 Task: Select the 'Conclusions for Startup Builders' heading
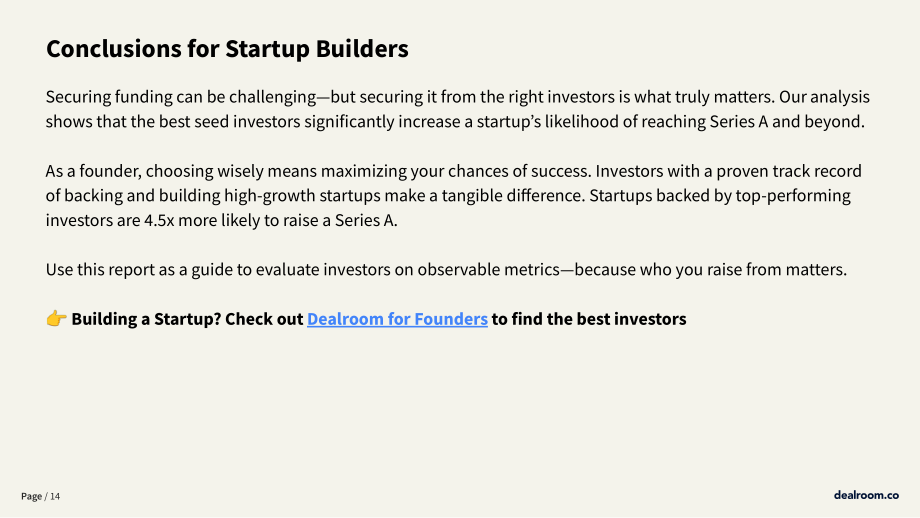click(x=227, y=49)
